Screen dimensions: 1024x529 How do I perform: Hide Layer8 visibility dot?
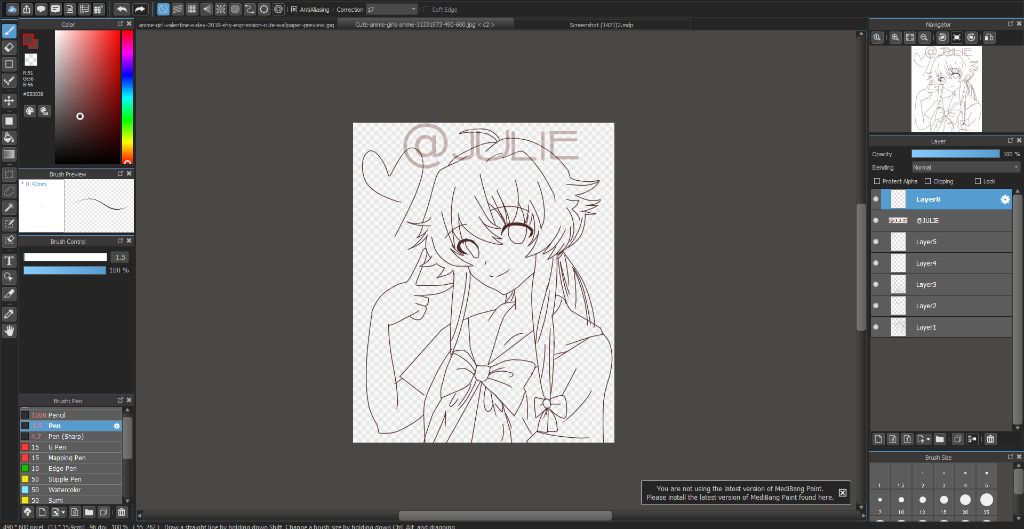point(876,200)
